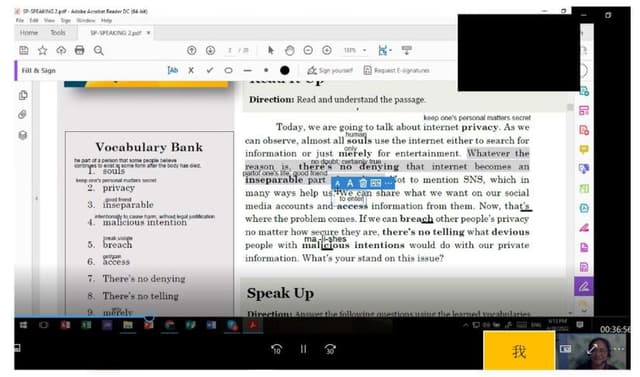This screenshot has width=640, height=377.
Task: Activate the Hand pan tool
Action: click(x=289, y=50)
